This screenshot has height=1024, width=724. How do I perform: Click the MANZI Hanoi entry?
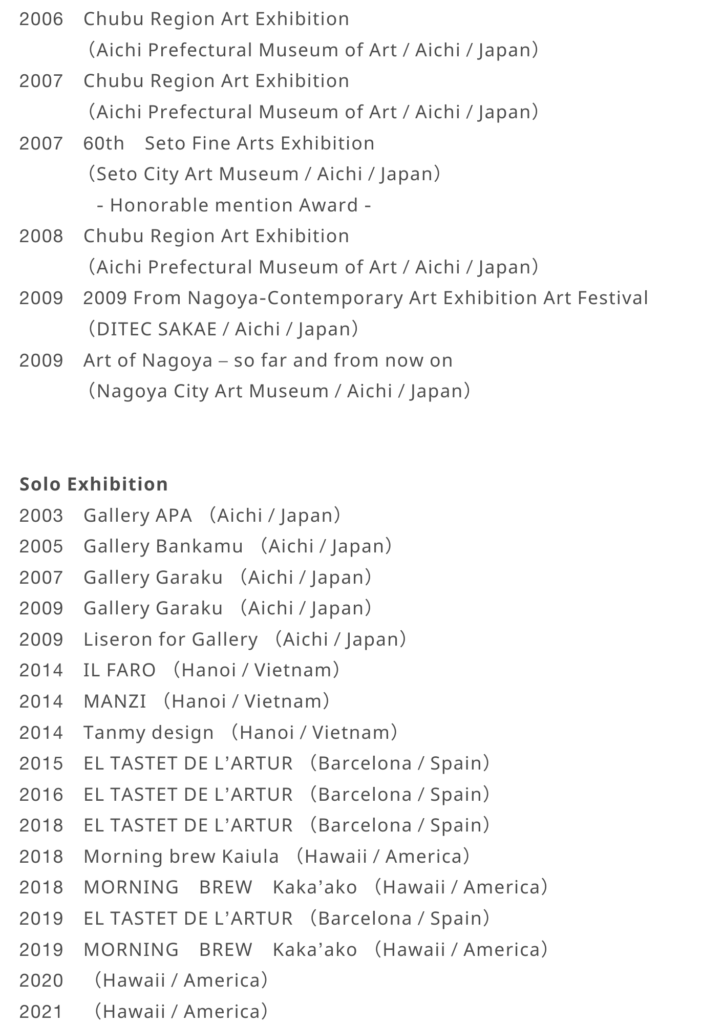(x=174, y=702)
